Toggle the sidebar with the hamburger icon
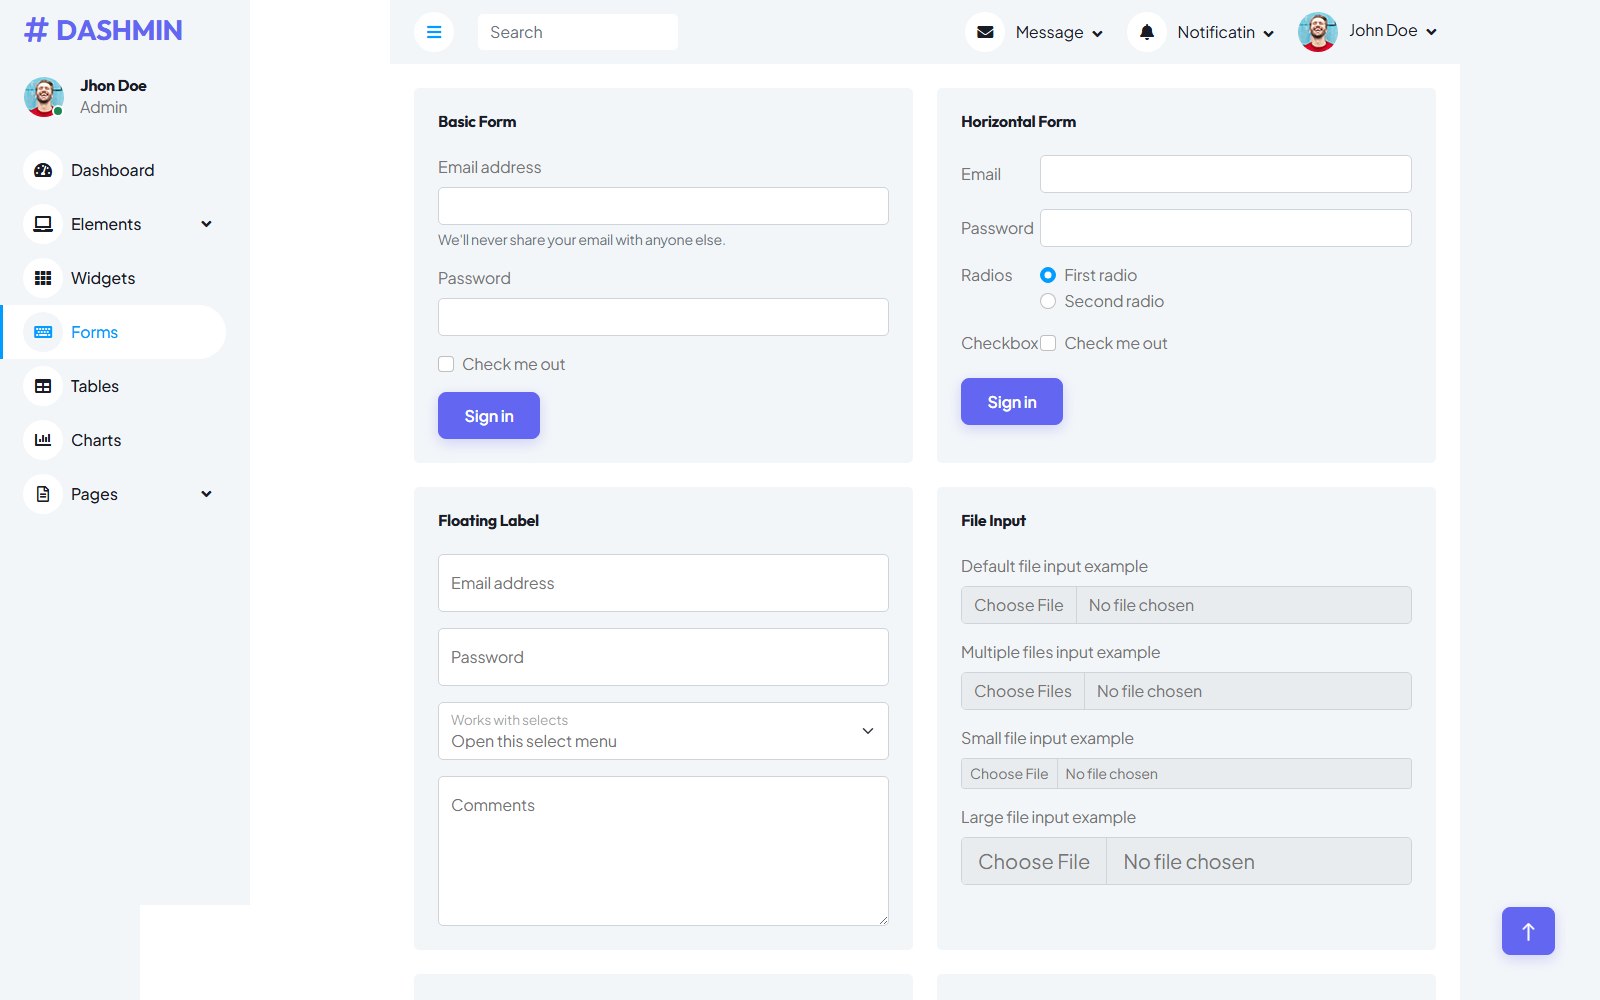 click(434, 32)
